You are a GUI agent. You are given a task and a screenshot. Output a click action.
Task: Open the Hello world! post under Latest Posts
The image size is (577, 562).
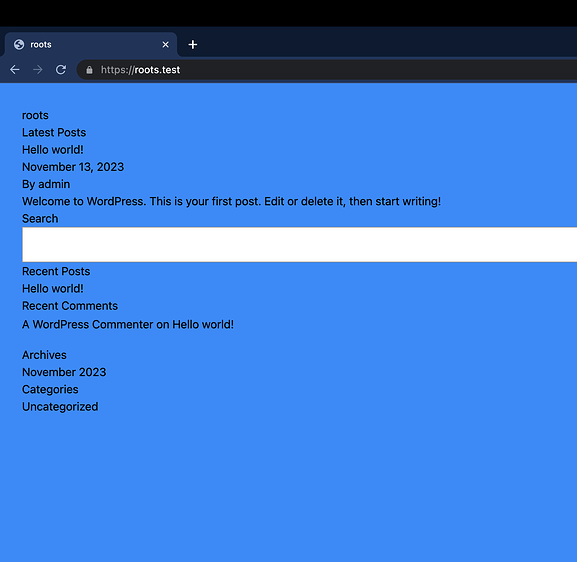(53, 150)
